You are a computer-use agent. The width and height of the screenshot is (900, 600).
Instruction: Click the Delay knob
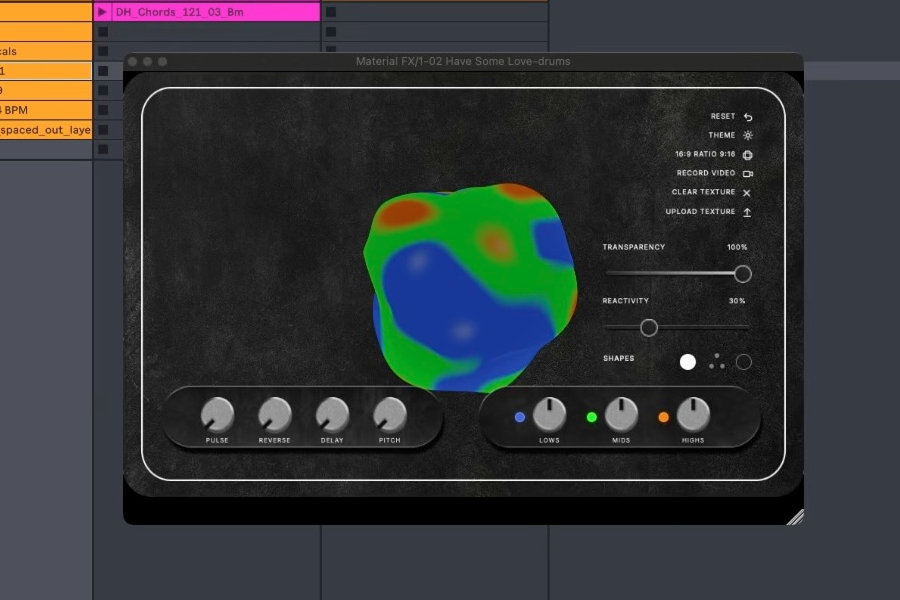(332, 415)
